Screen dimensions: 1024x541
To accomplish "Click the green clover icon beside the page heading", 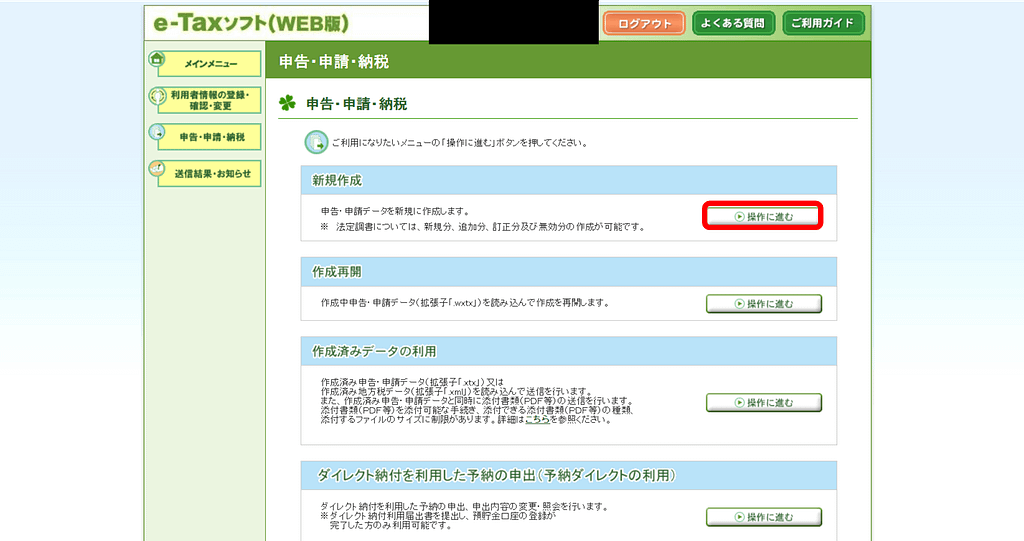I will point(288,103).
